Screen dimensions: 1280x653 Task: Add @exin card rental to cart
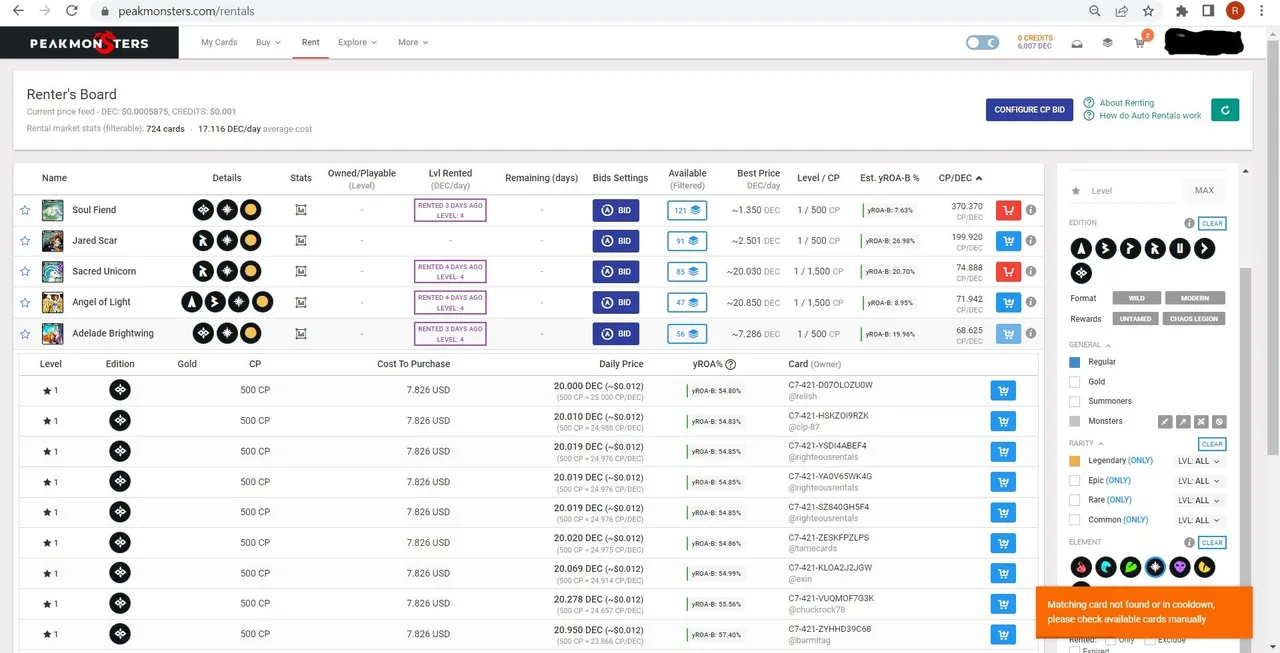[x=1002, y=574]
